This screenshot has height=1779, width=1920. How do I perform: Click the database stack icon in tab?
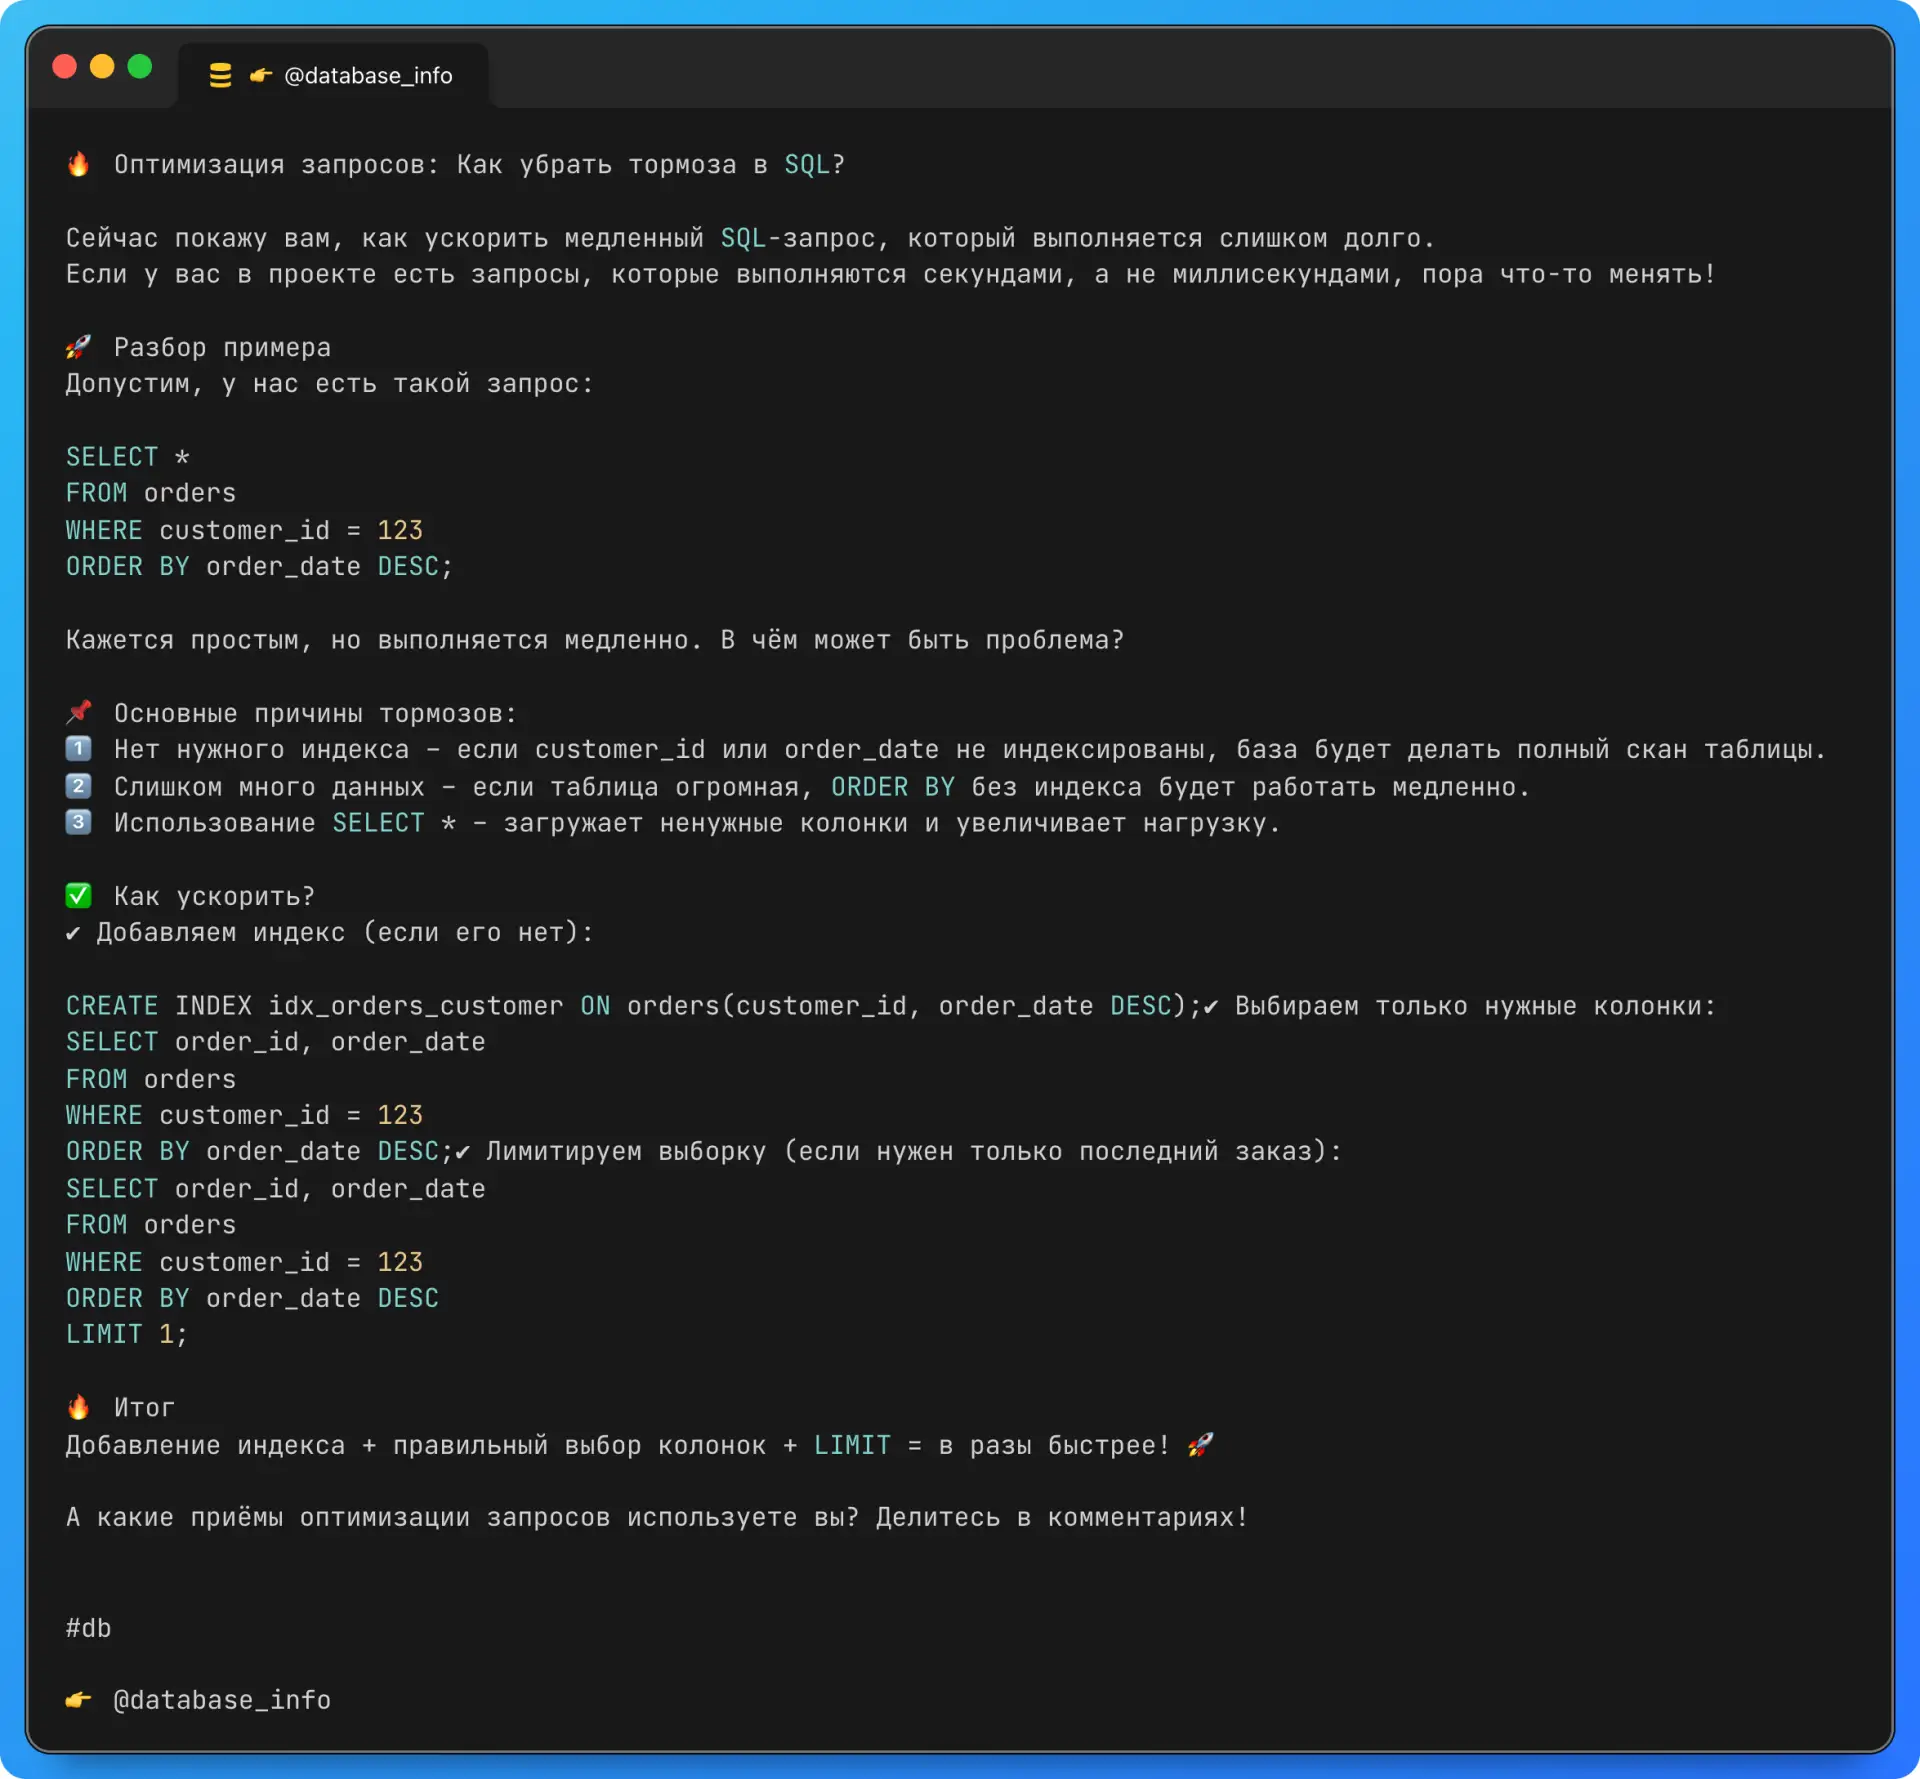pyautogui.click(x=220, y=76)
